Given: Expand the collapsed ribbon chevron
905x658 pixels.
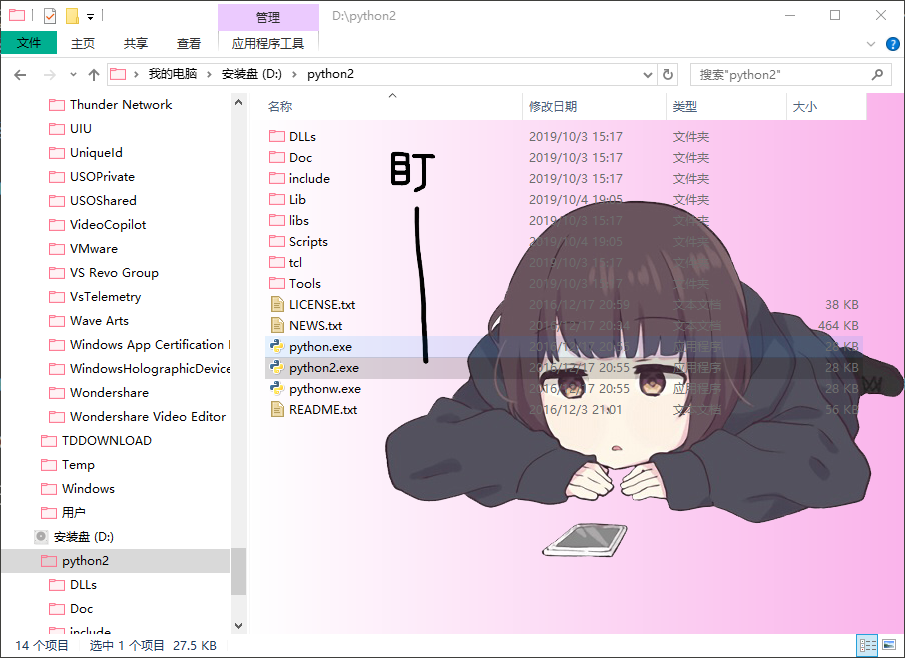Looking at the screenshot, I should coord(871,44).
